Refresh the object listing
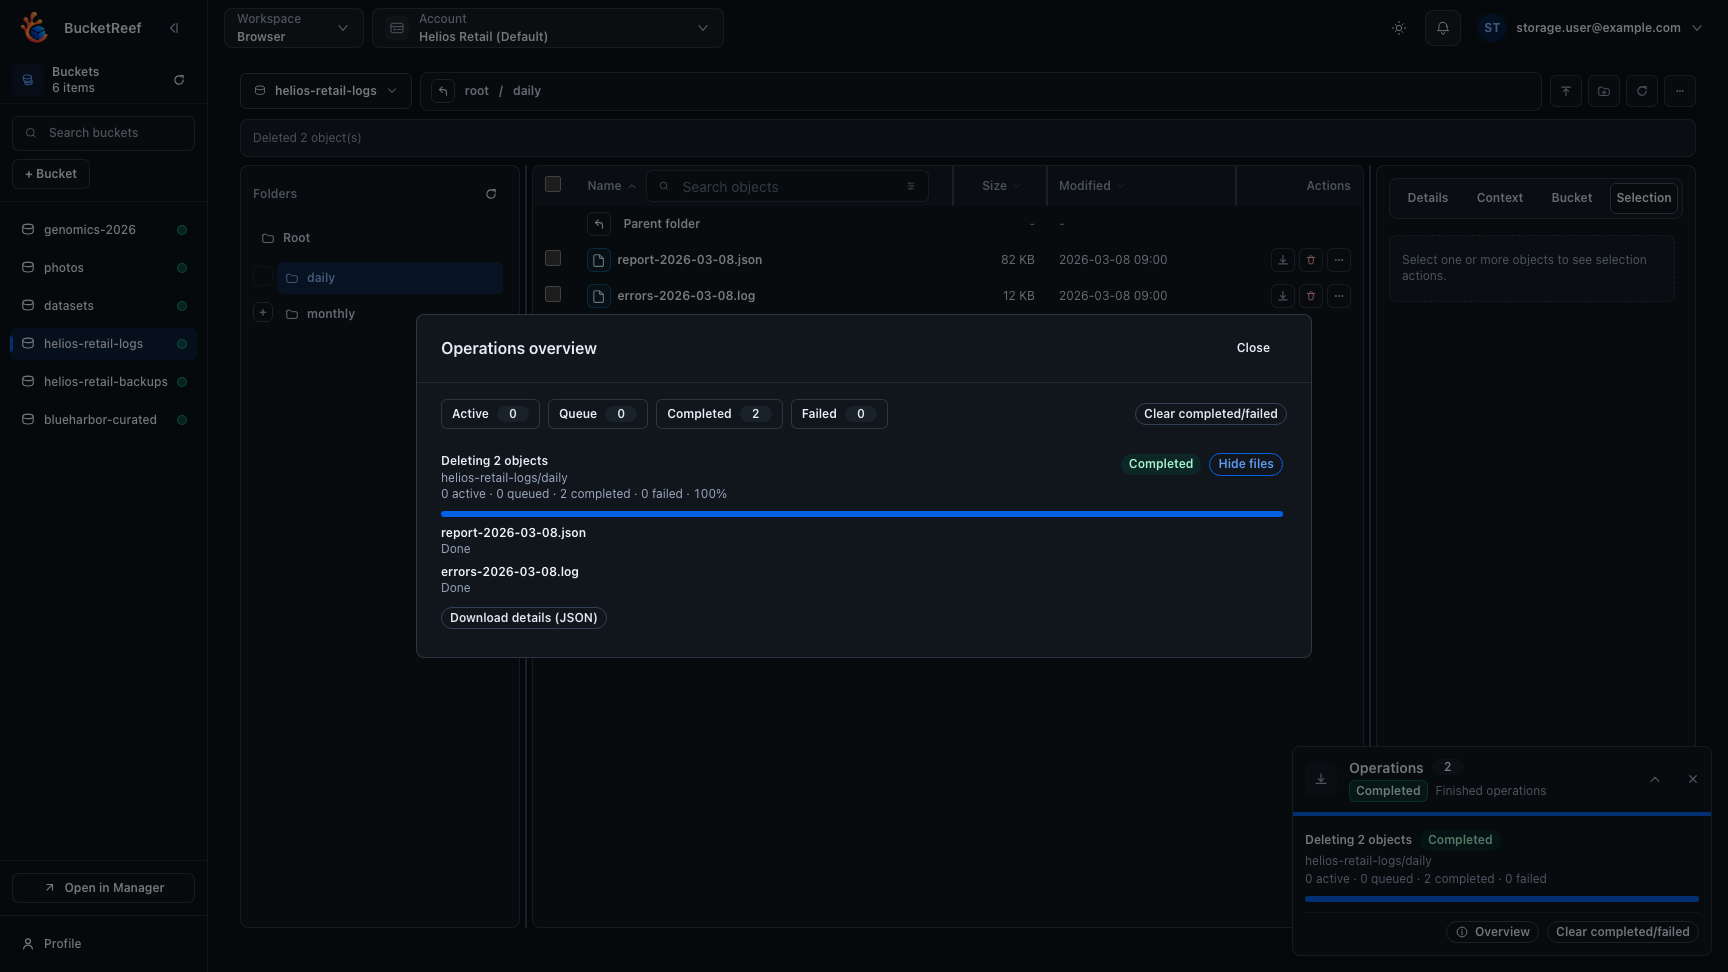 coord(1642,91)
